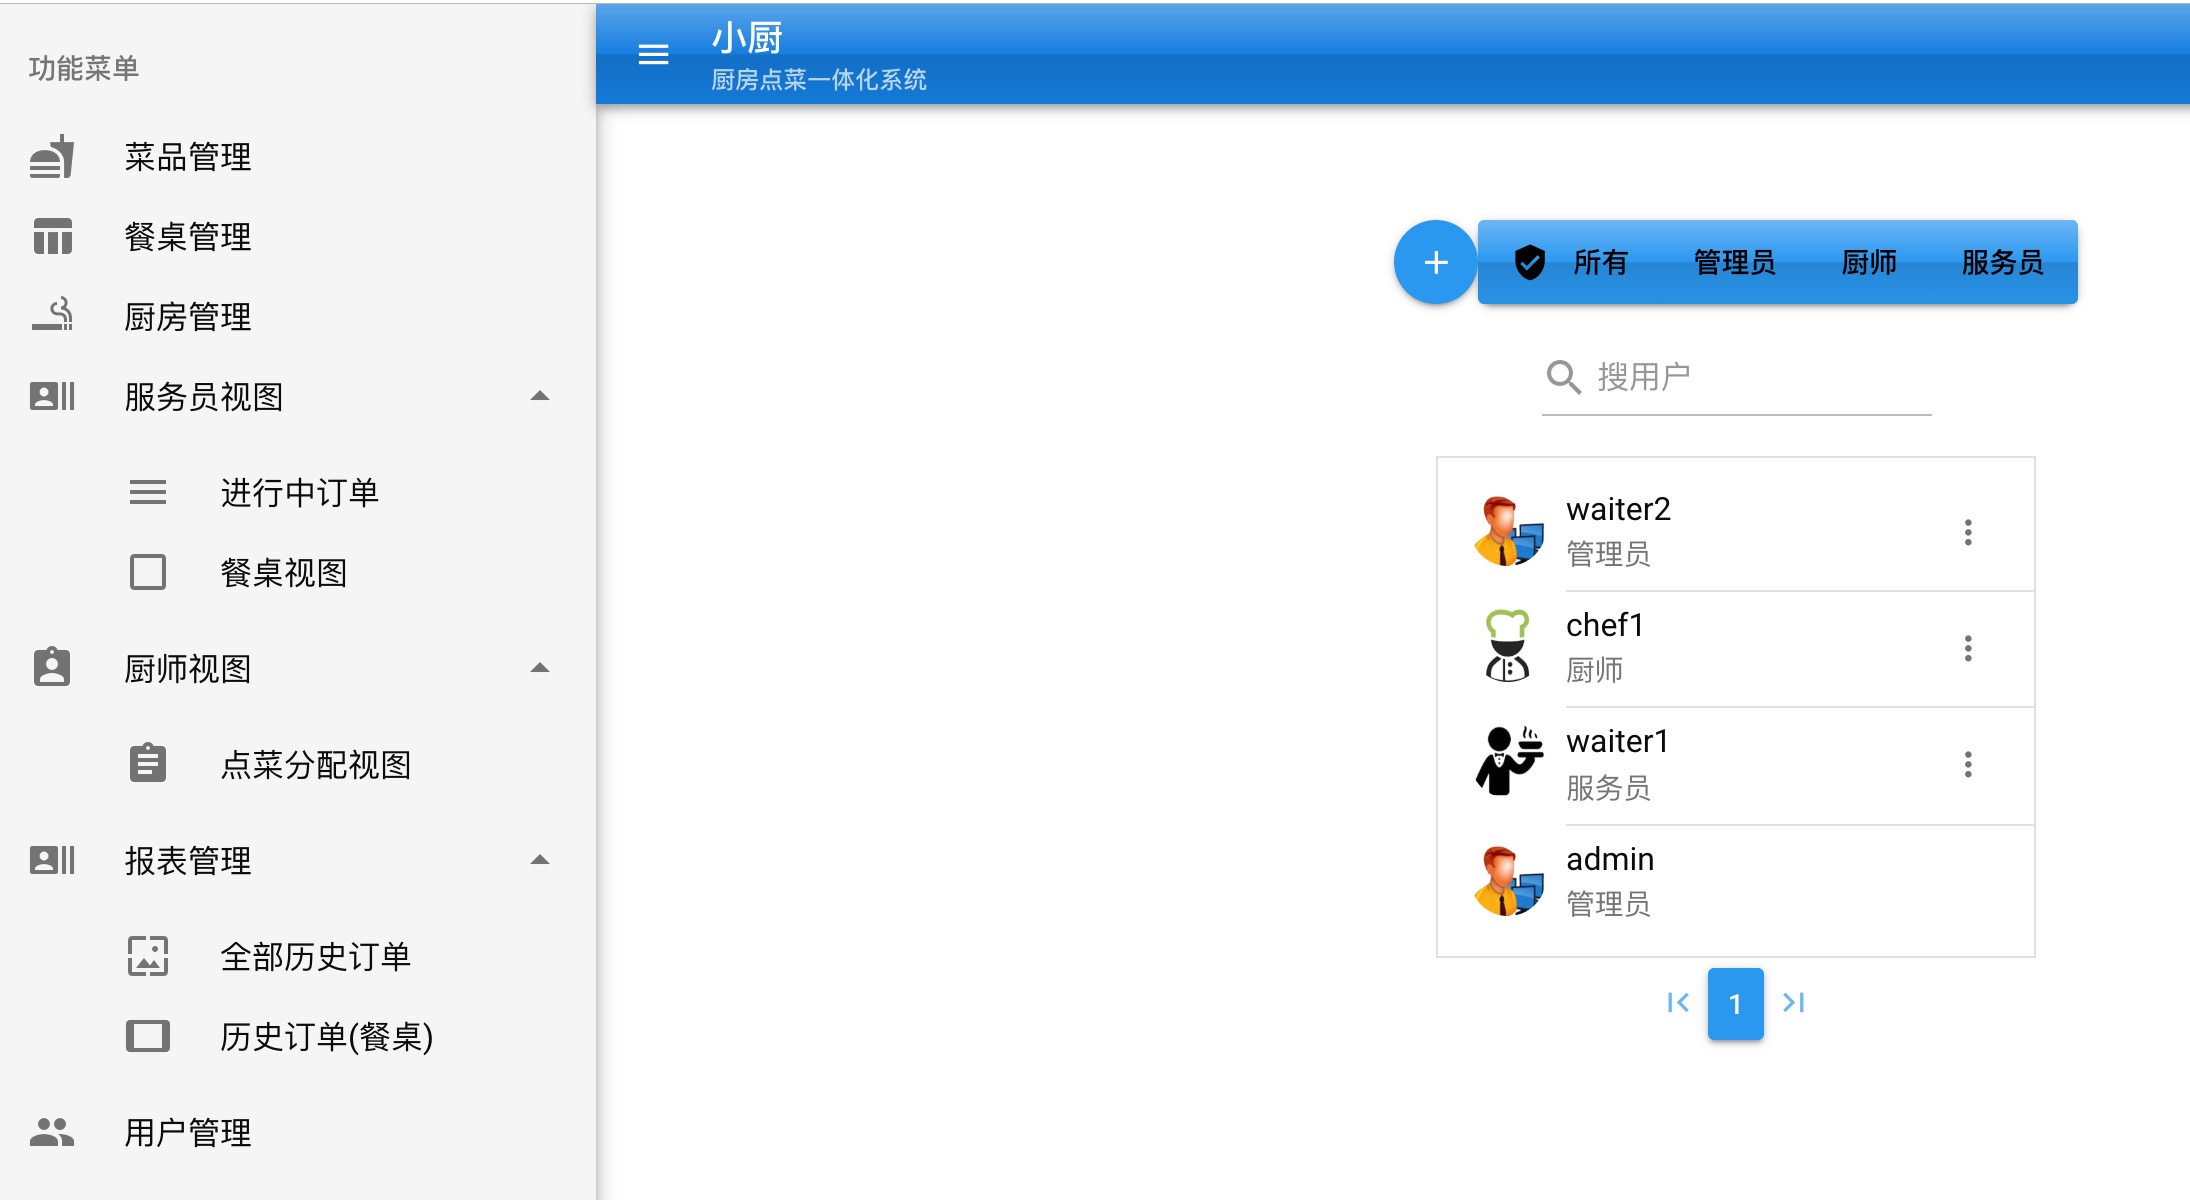
Task: Collapse the 服务员视图 menu group
Action: coord(540,396)
